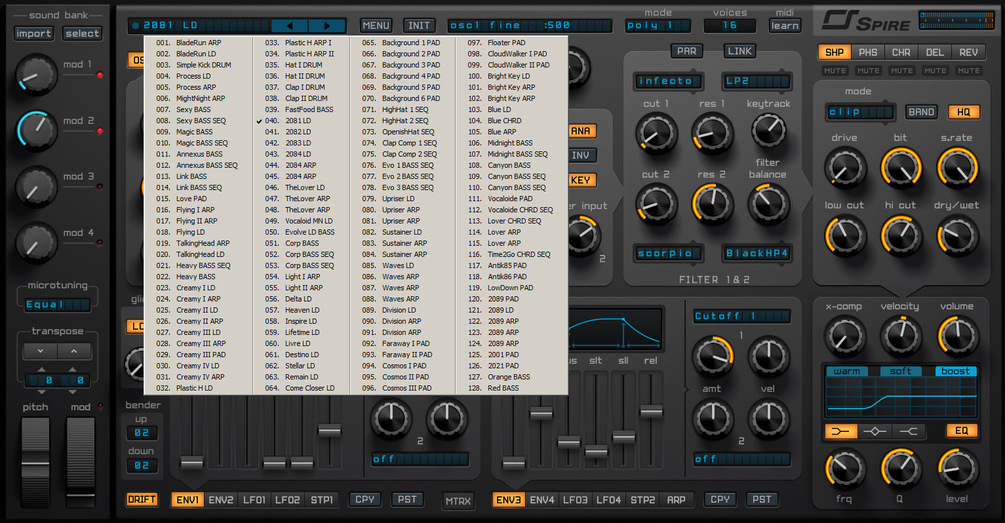This screenshot has height=523, width=1005.
Task: Click the mod 1 knob
Action: click(35, 76)
